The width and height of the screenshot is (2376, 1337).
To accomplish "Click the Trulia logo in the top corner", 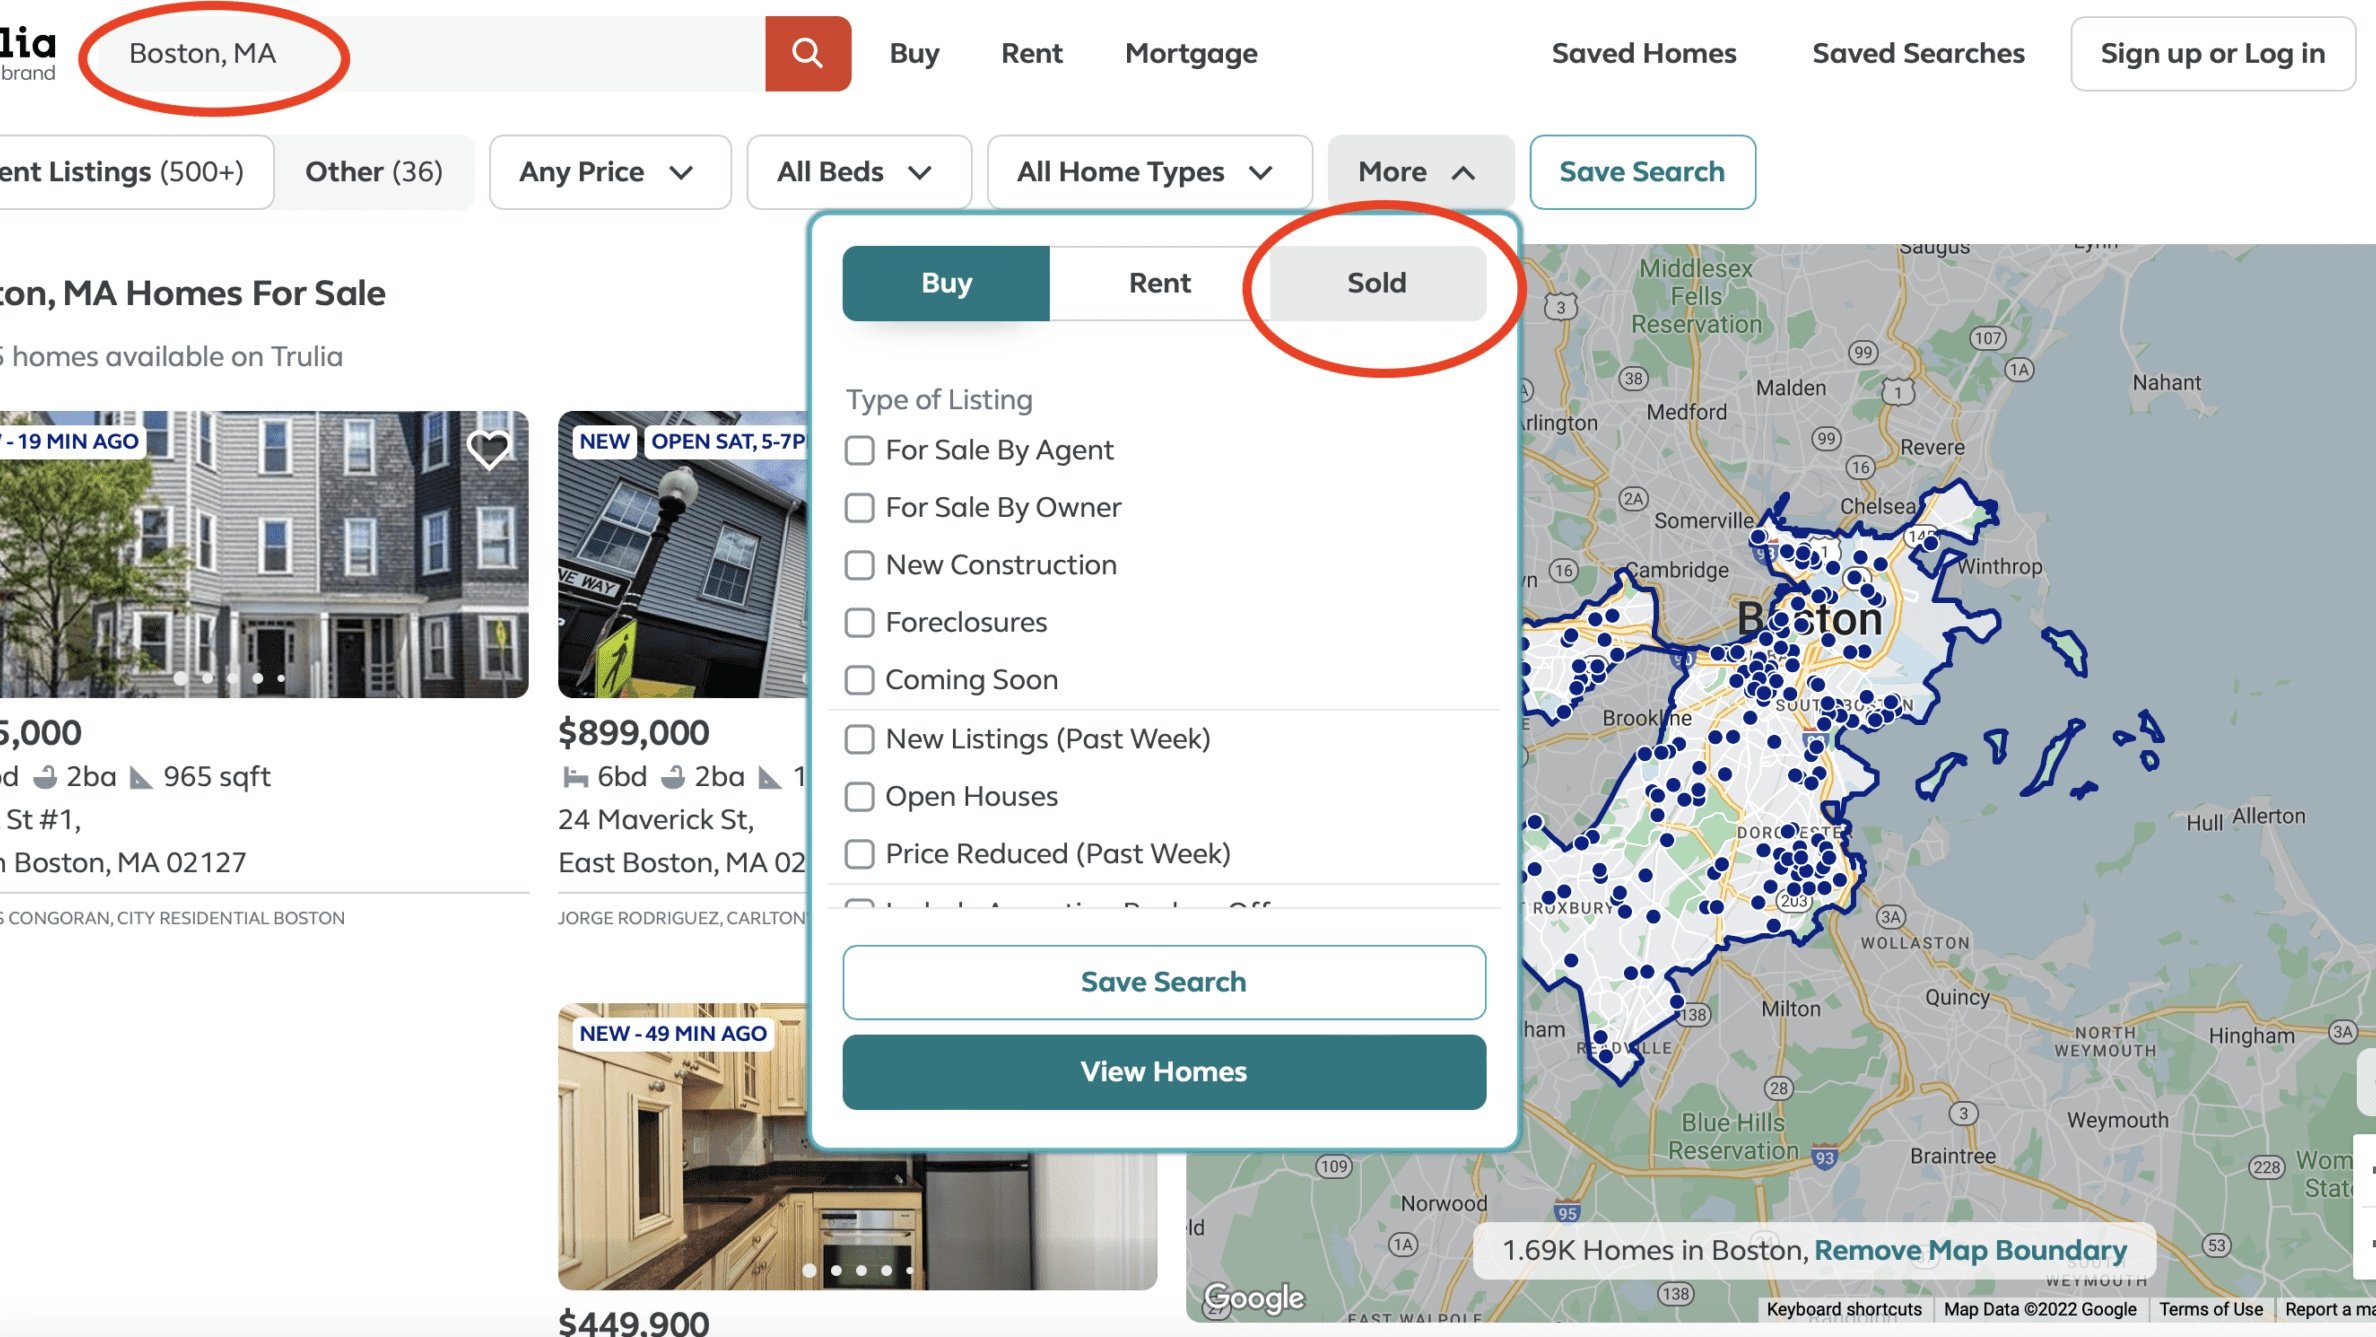I will [27, 42].
